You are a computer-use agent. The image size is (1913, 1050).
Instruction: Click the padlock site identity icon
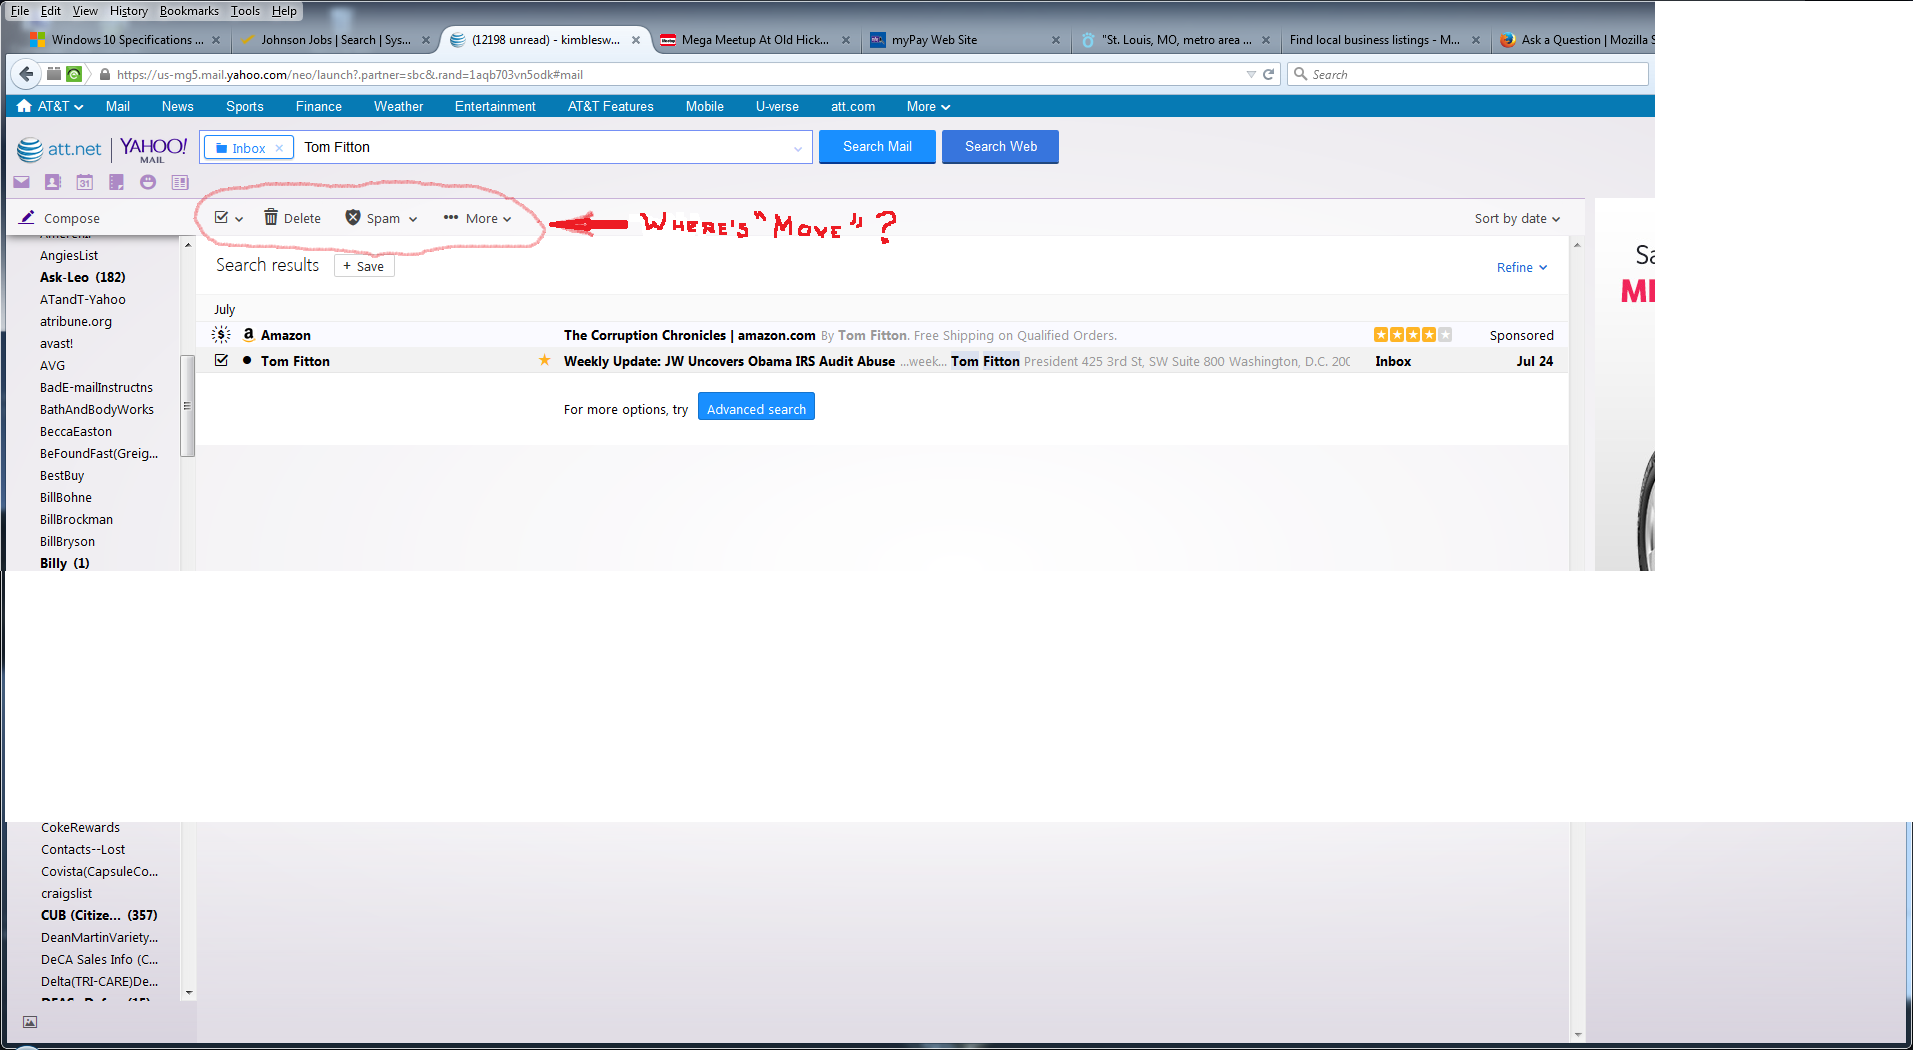click(x=105, y=74)
